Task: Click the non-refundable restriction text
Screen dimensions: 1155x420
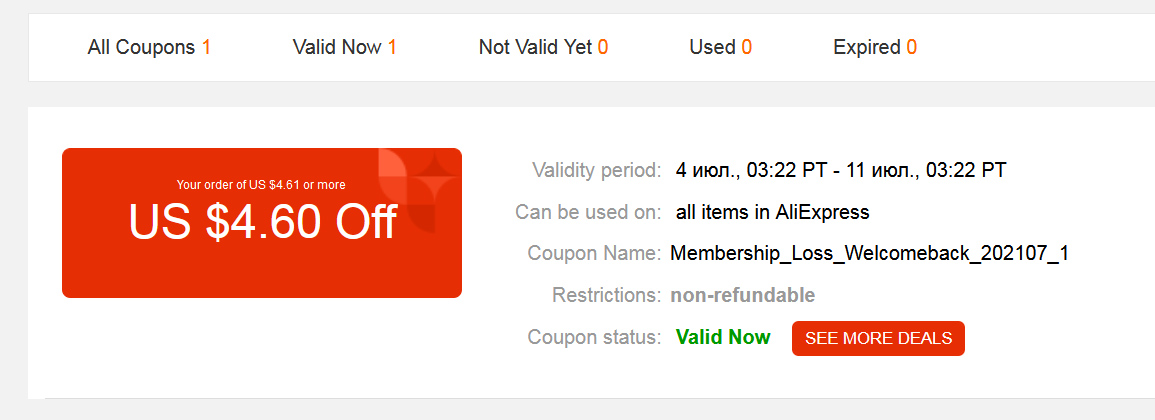Action: [742, 295]
